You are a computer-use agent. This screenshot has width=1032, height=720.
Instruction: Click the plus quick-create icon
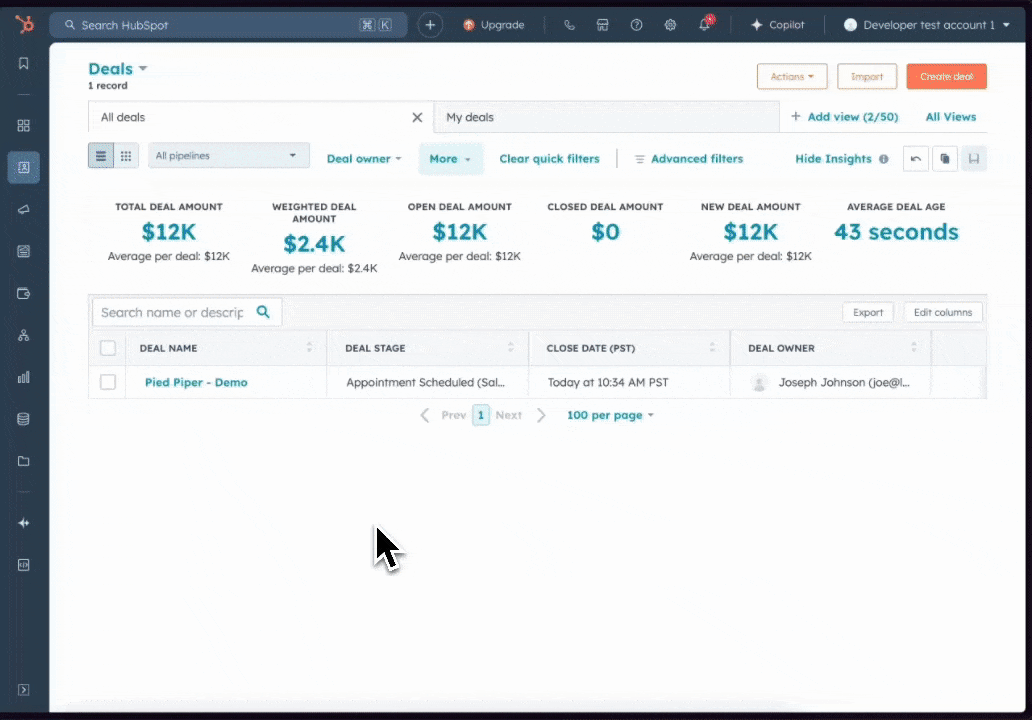coord(430,25)
